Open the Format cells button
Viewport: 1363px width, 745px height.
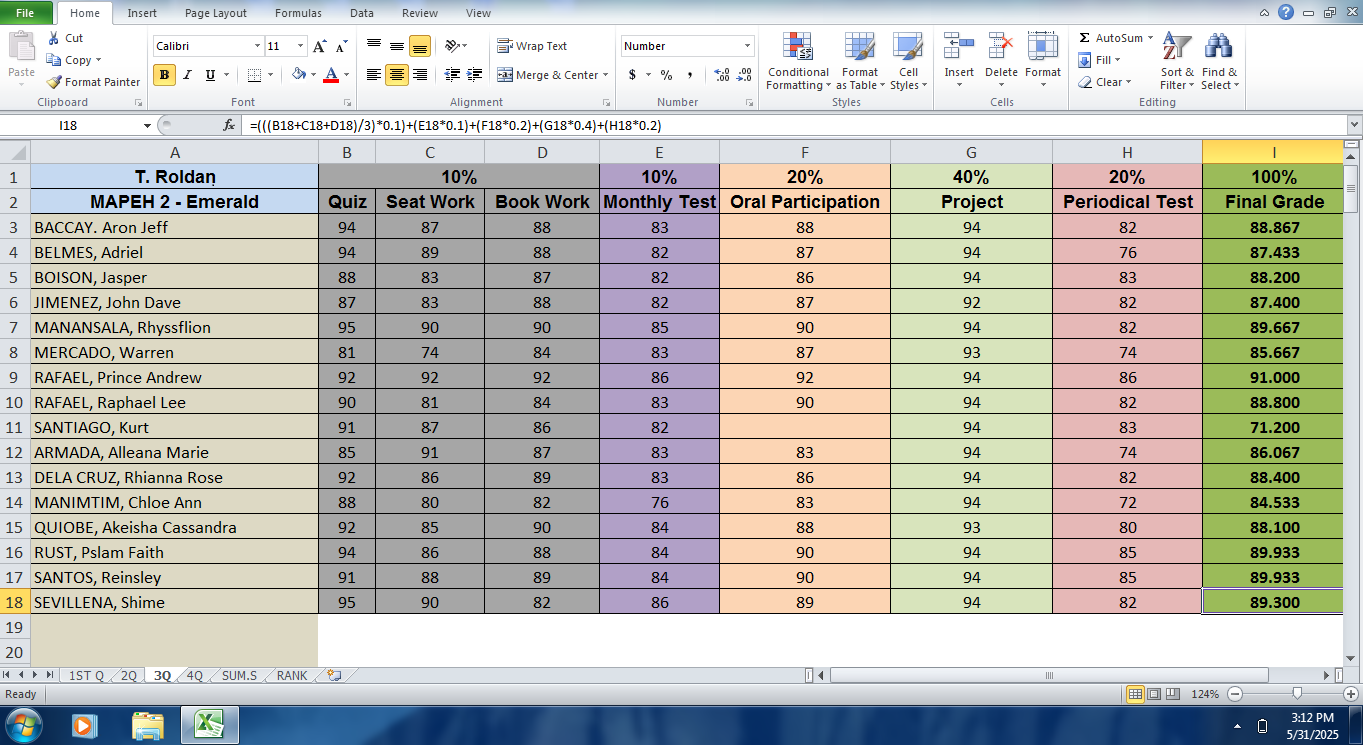tap(1042, 61)
